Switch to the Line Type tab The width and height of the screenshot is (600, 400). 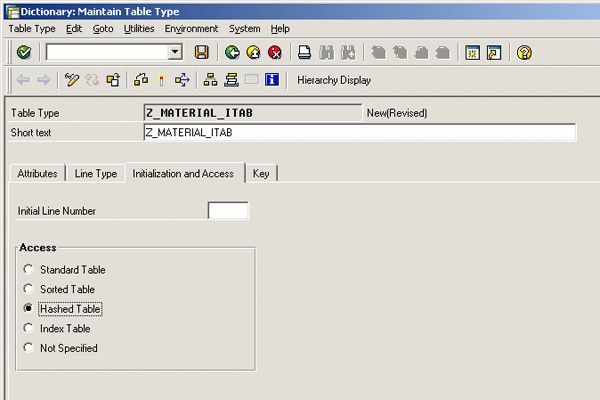coord(96,173)
